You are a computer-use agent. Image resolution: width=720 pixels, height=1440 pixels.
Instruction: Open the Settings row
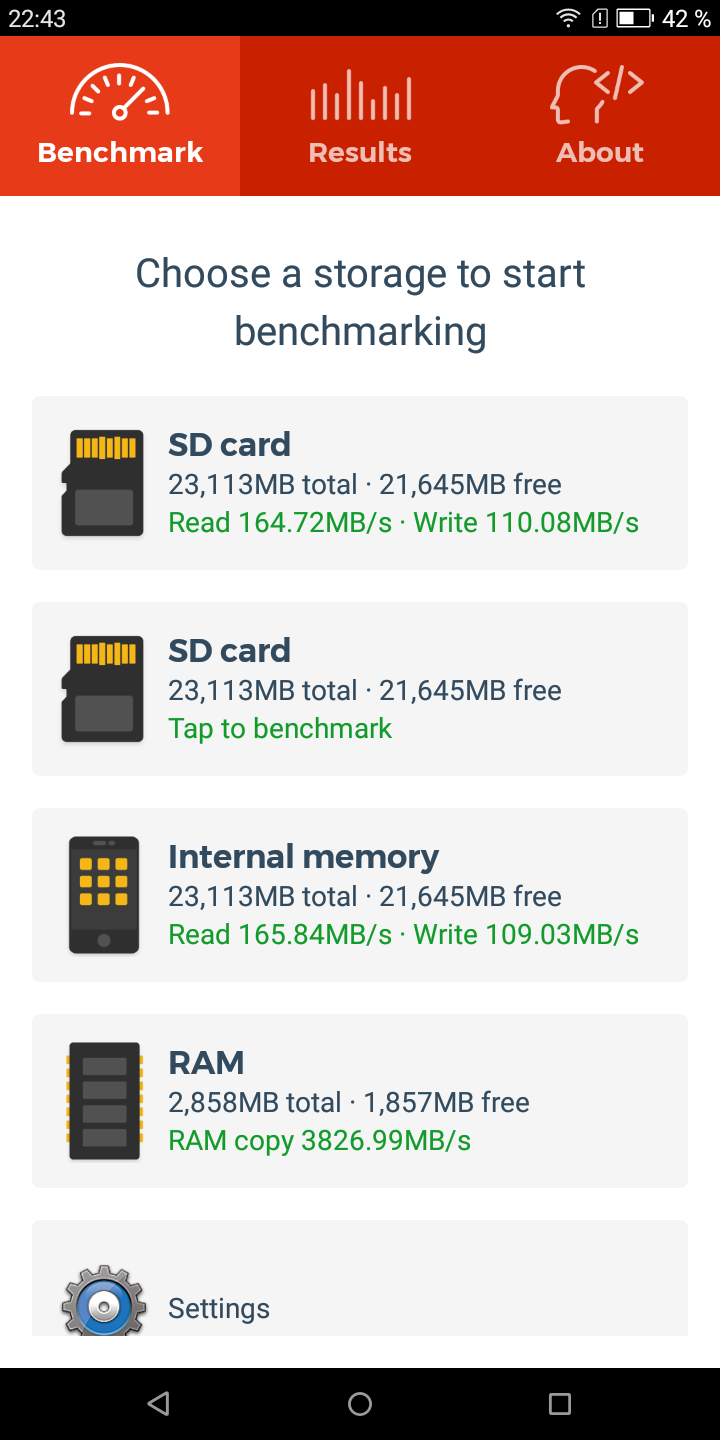360,1278
